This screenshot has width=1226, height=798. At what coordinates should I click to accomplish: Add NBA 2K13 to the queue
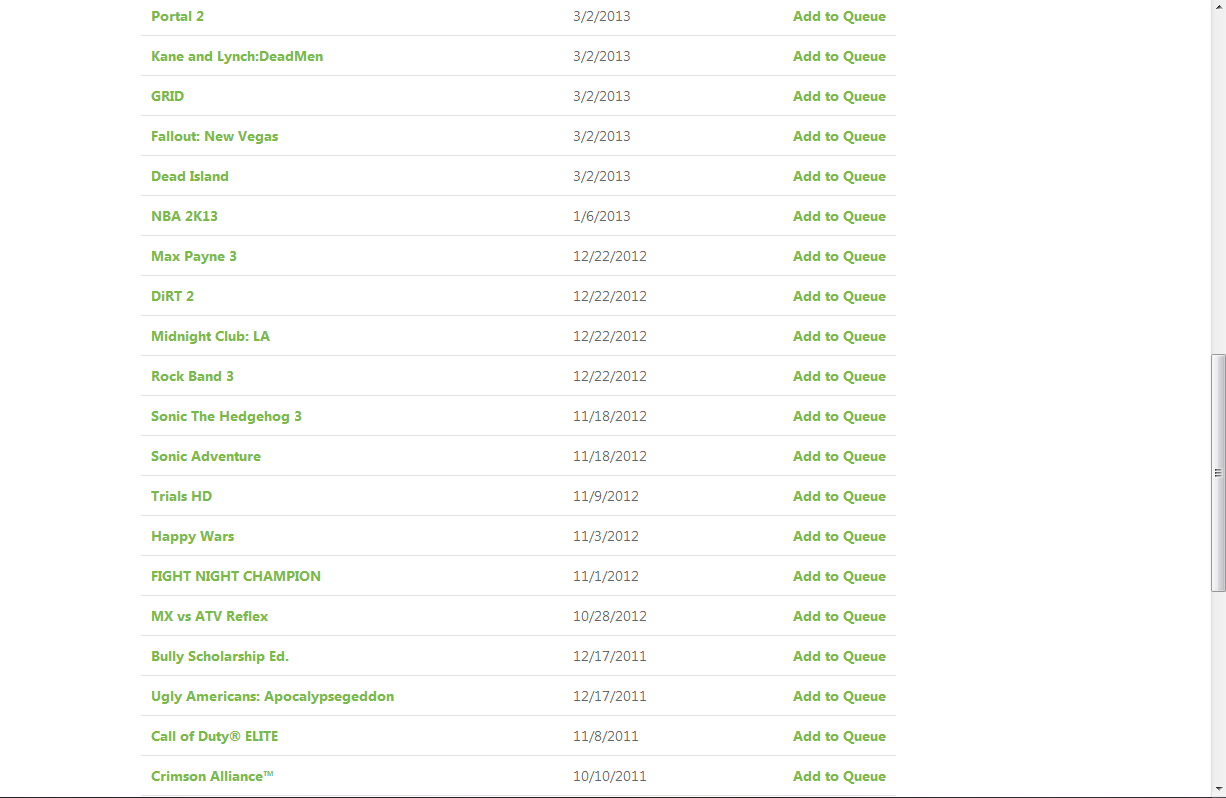pos(839,216)
